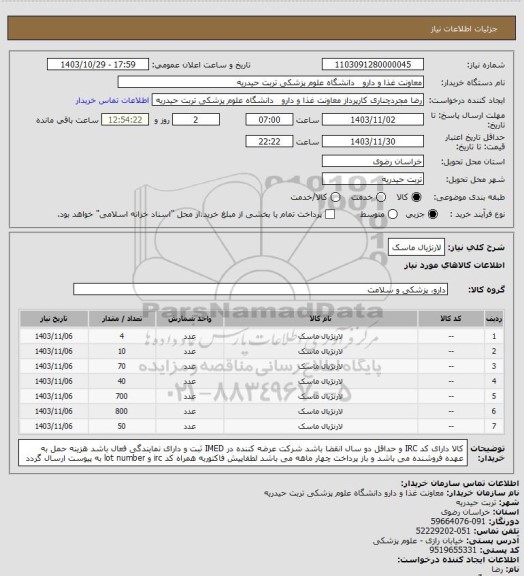Click the unit عدد in row 2
This screenshot has height=576, width=524.
pos(190,352)
